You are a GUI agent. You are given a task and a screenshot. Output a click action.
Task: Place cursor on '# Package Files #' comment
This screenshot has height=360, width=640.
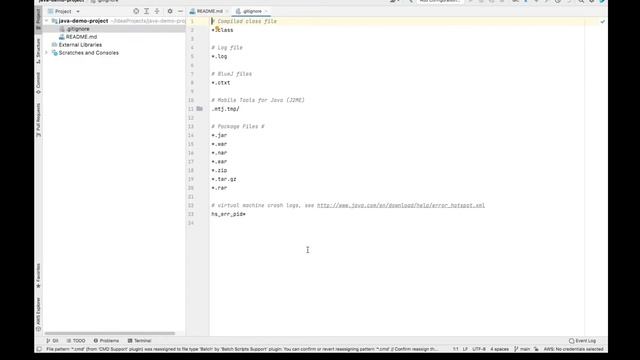(238, 127)
